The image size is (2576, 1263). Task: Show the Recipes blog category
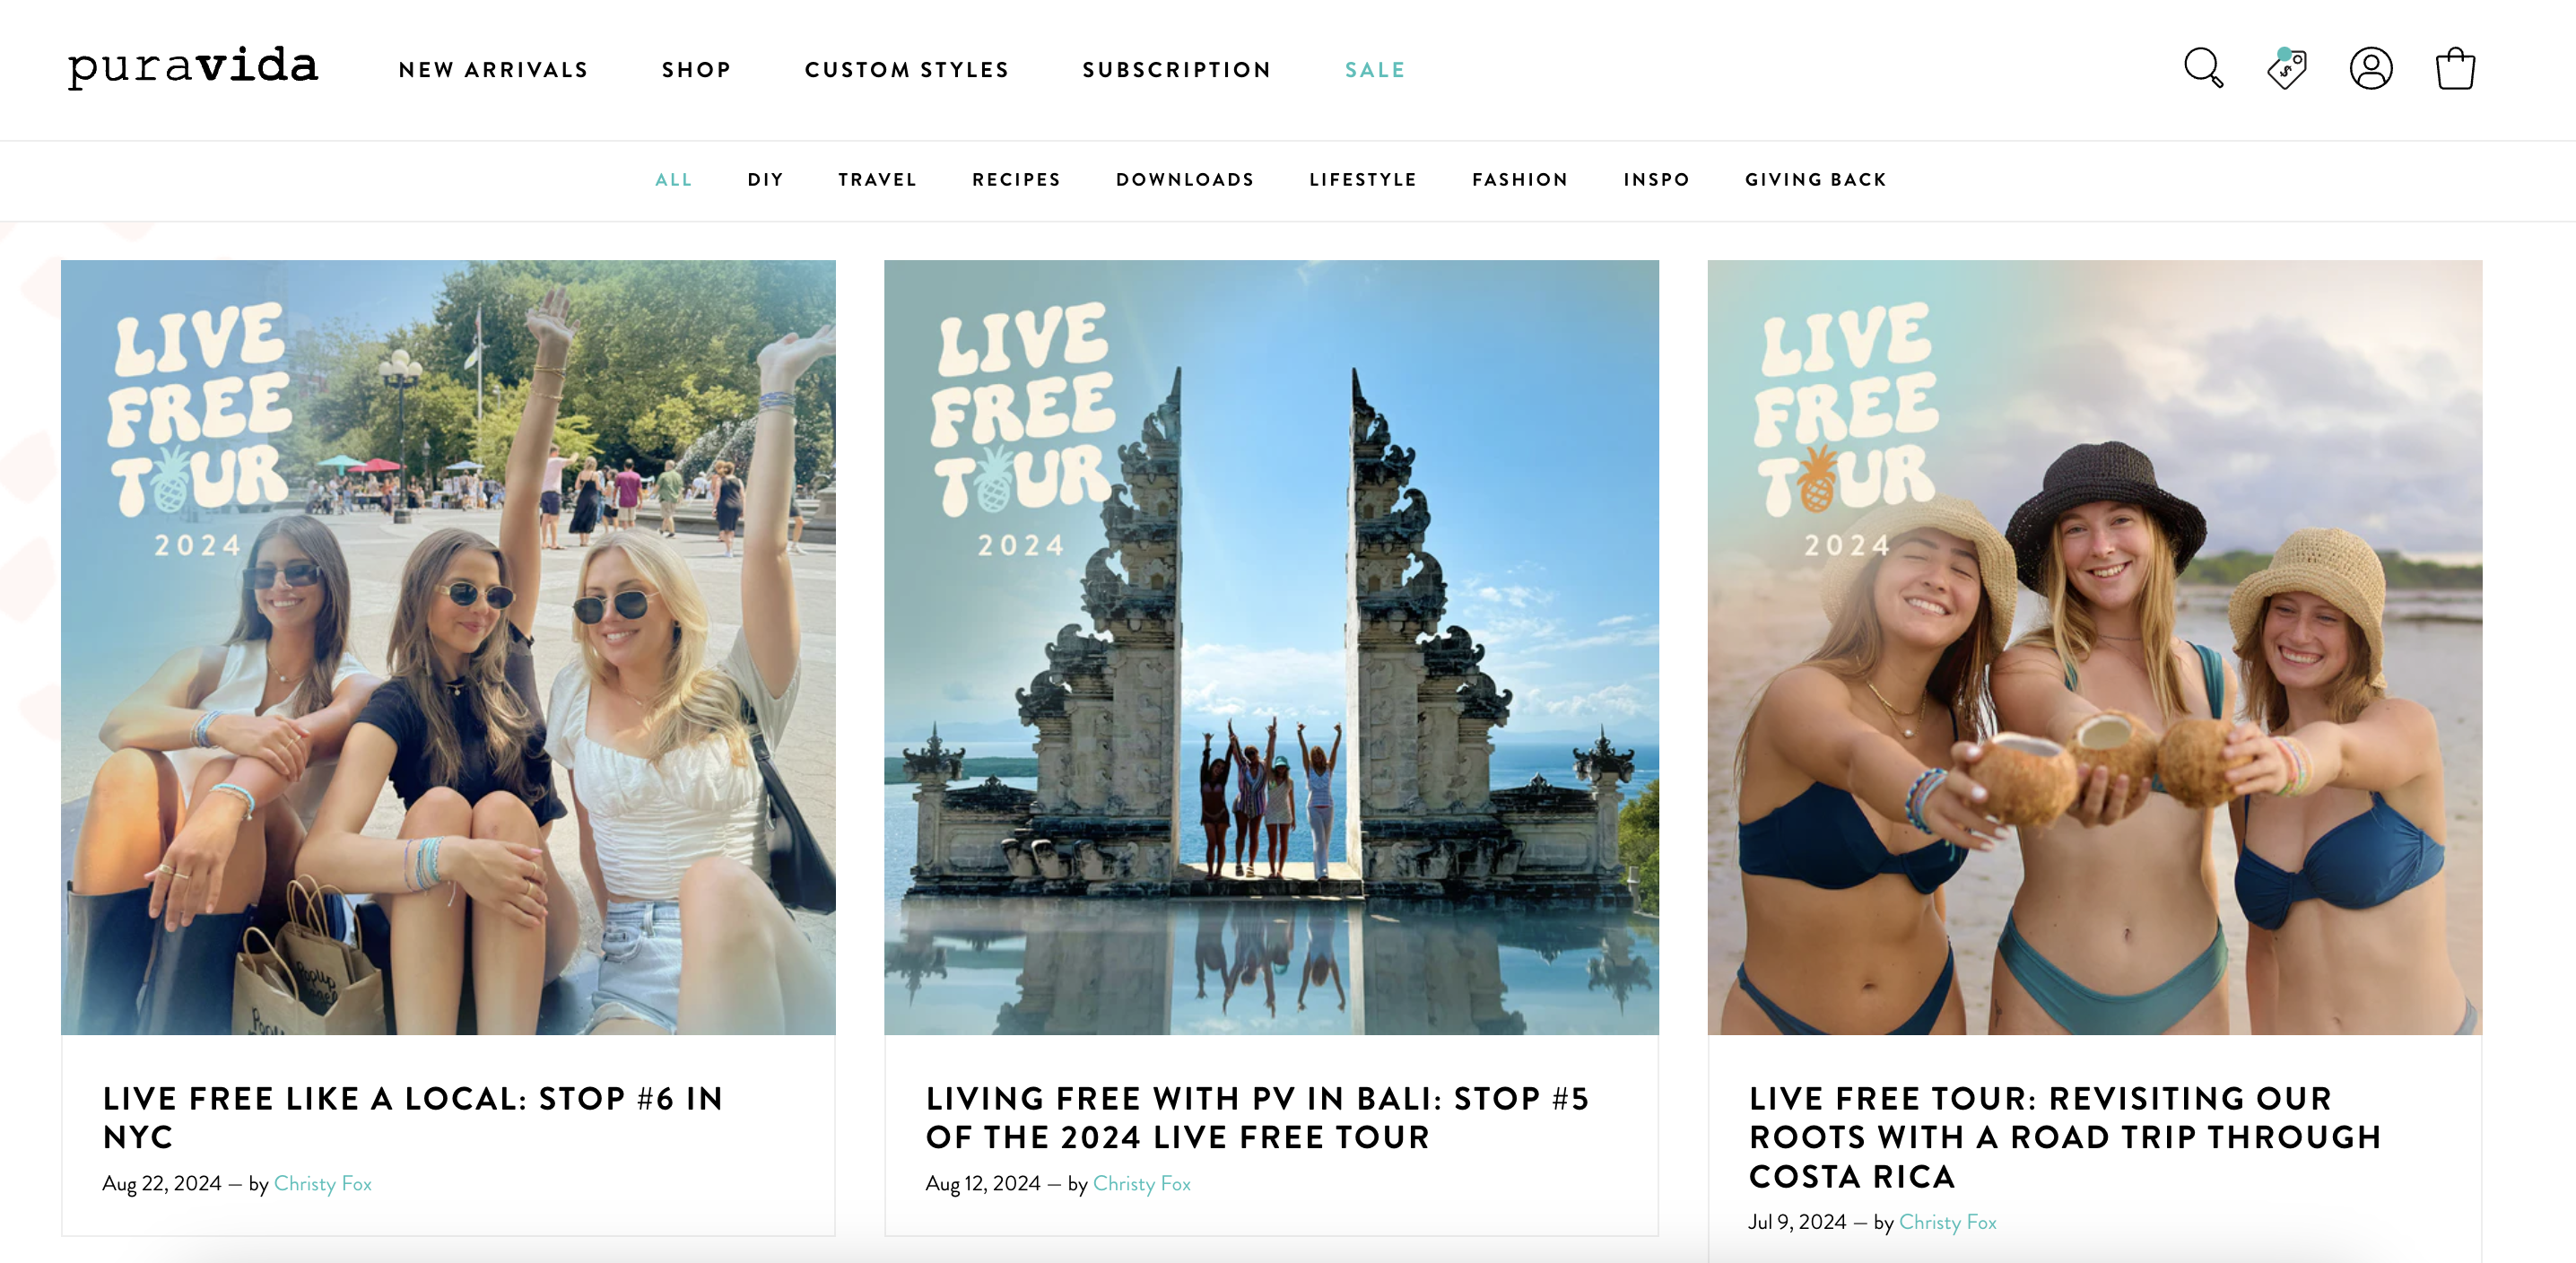tap(1017, 180)
